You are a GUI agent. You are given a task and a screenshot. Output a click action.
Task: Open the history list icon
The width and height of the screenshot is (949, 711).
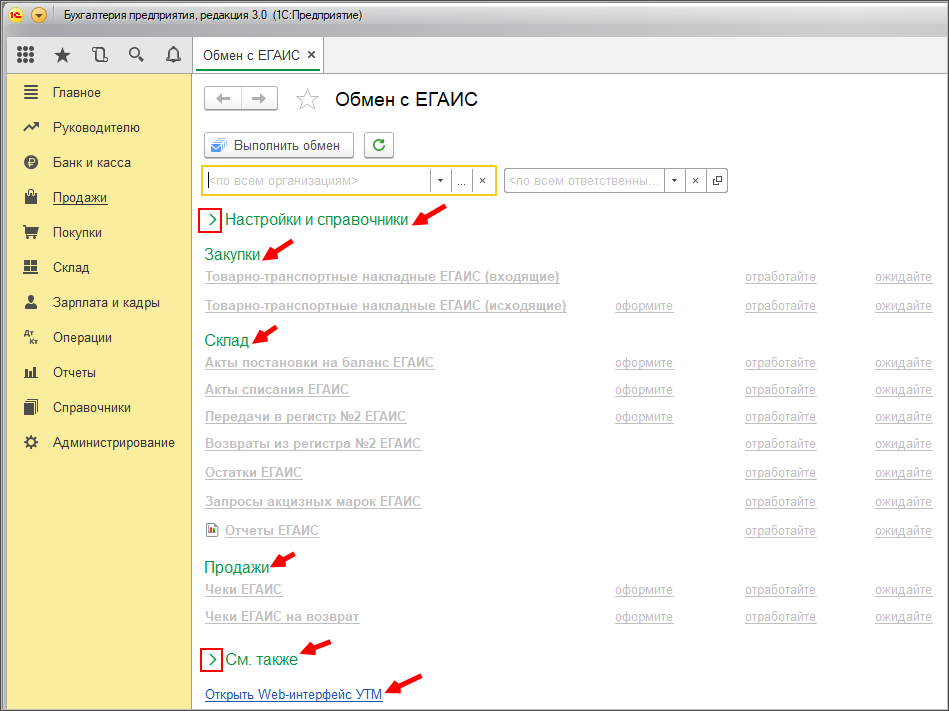pyautogui.click(x=99, y=55)
